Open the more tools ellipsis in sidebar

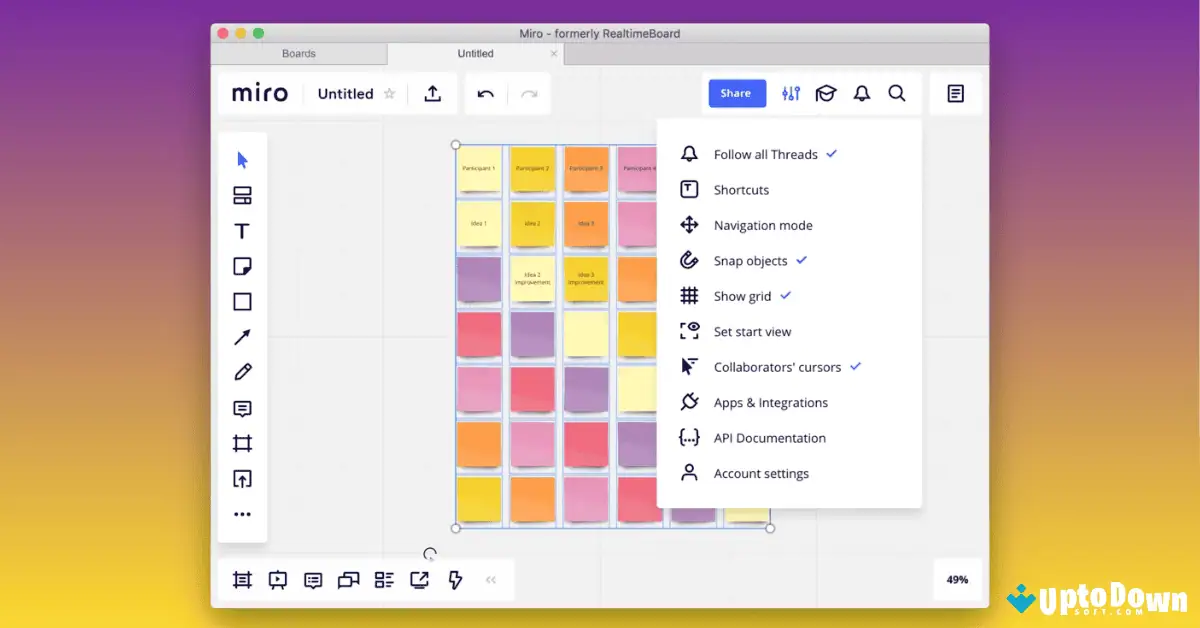click(242, 514)
